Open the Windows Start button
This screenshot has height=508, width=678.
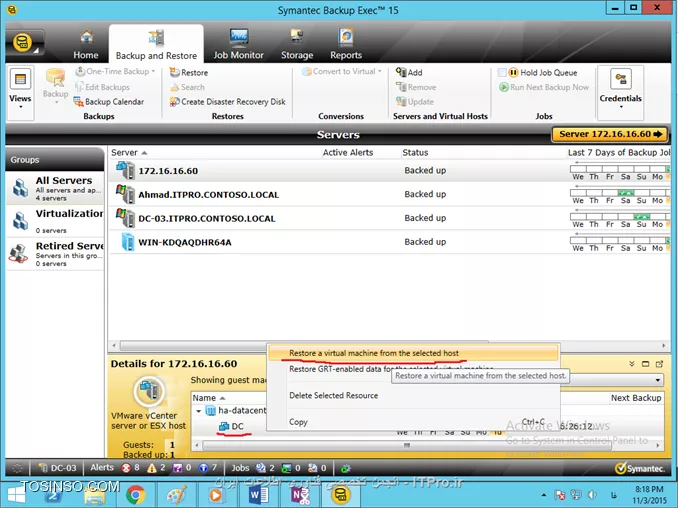coord(16,495)
